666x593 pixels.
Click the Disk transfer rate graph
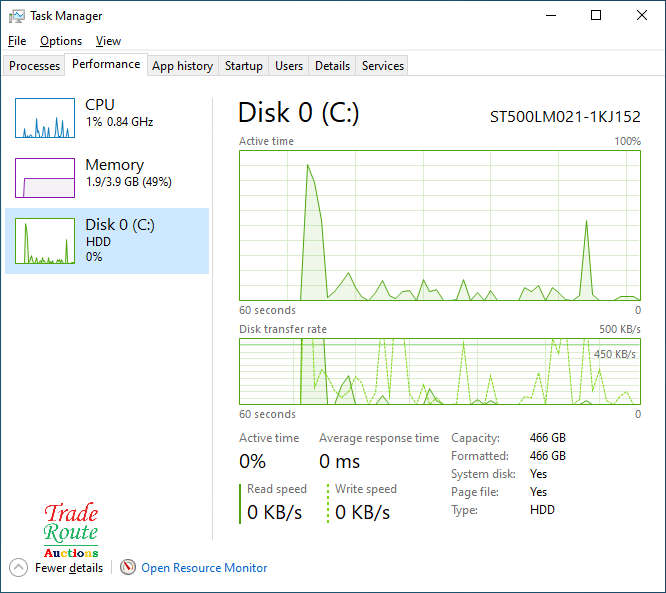pyautogui.click(x=440, y=371)
